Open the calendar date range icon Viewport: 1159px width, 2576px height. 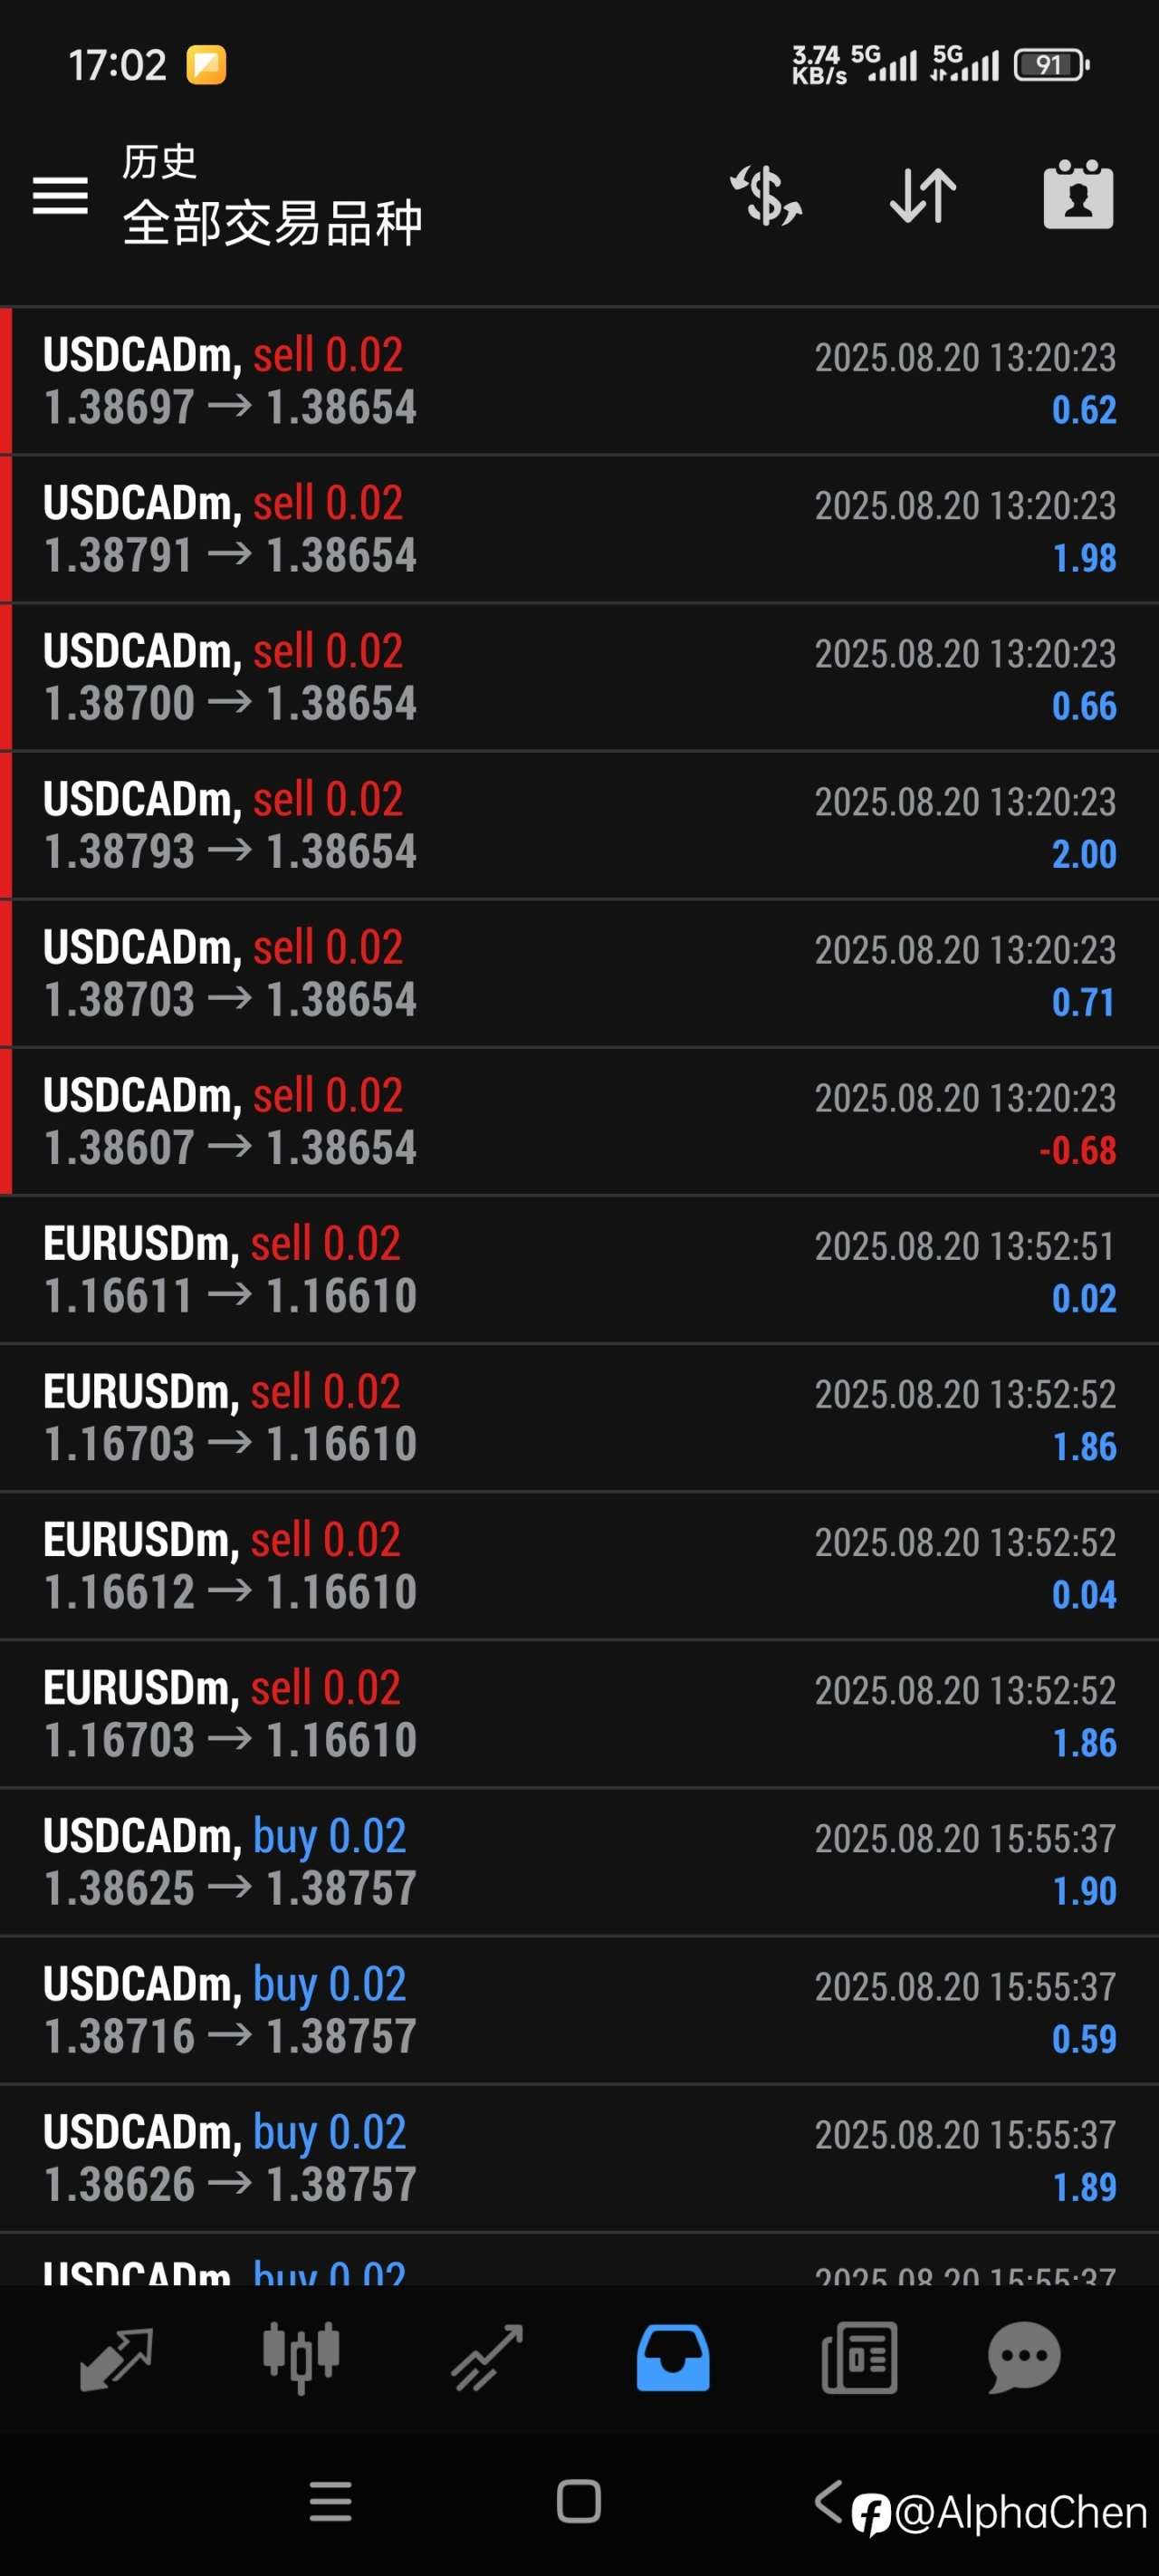pos(1077,195)
